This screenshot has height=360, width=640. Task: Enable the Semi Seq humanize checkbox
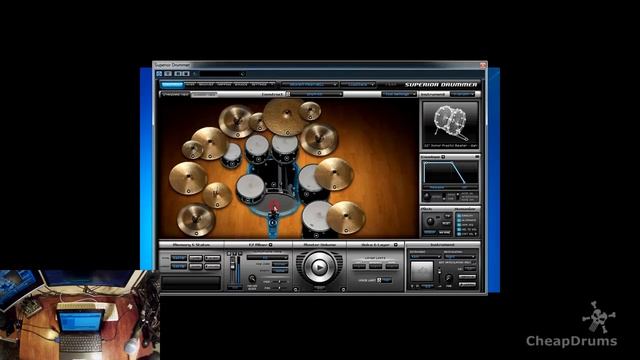(x=459, y=225)
